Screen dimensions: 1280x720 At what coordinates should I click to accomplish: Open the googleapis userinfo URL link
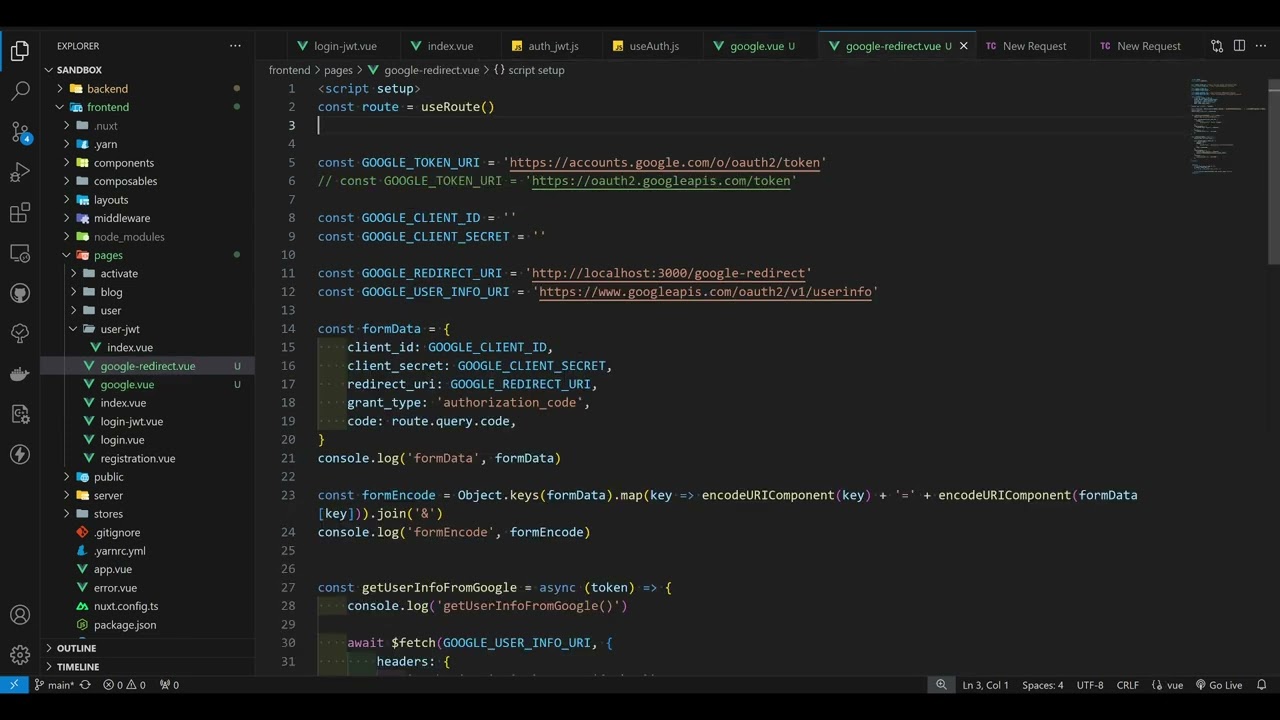(x=705, y=292)
